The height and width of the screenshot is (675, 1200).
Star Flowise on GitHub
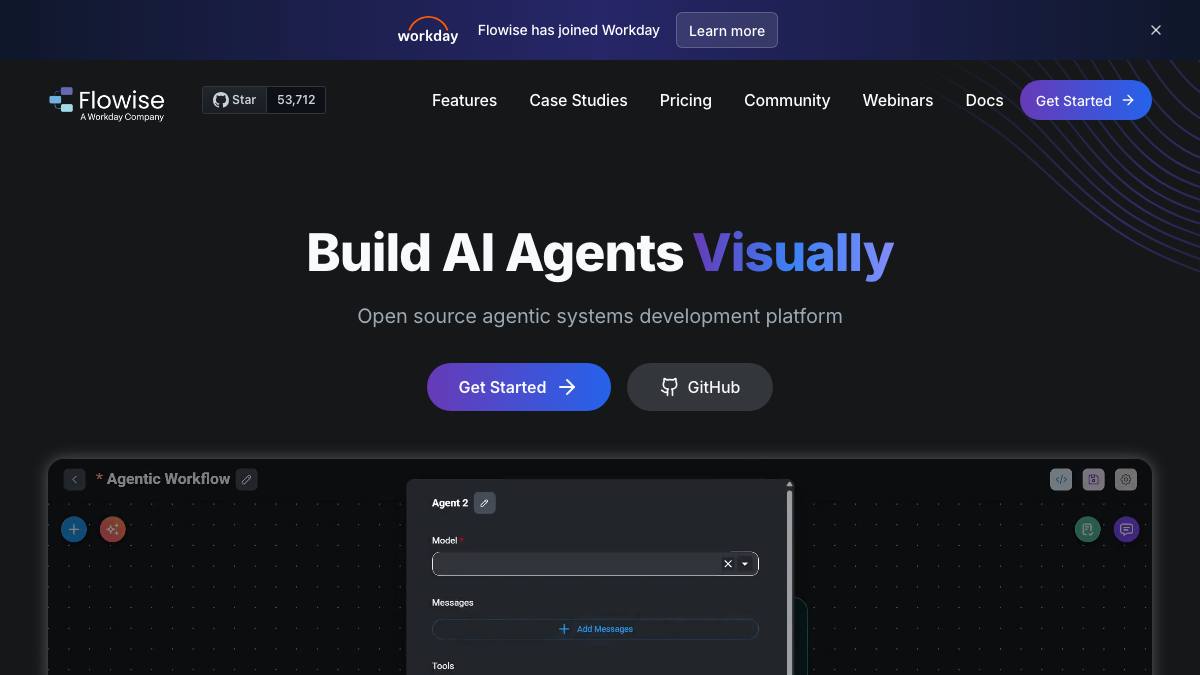click(x=235, y=100)
